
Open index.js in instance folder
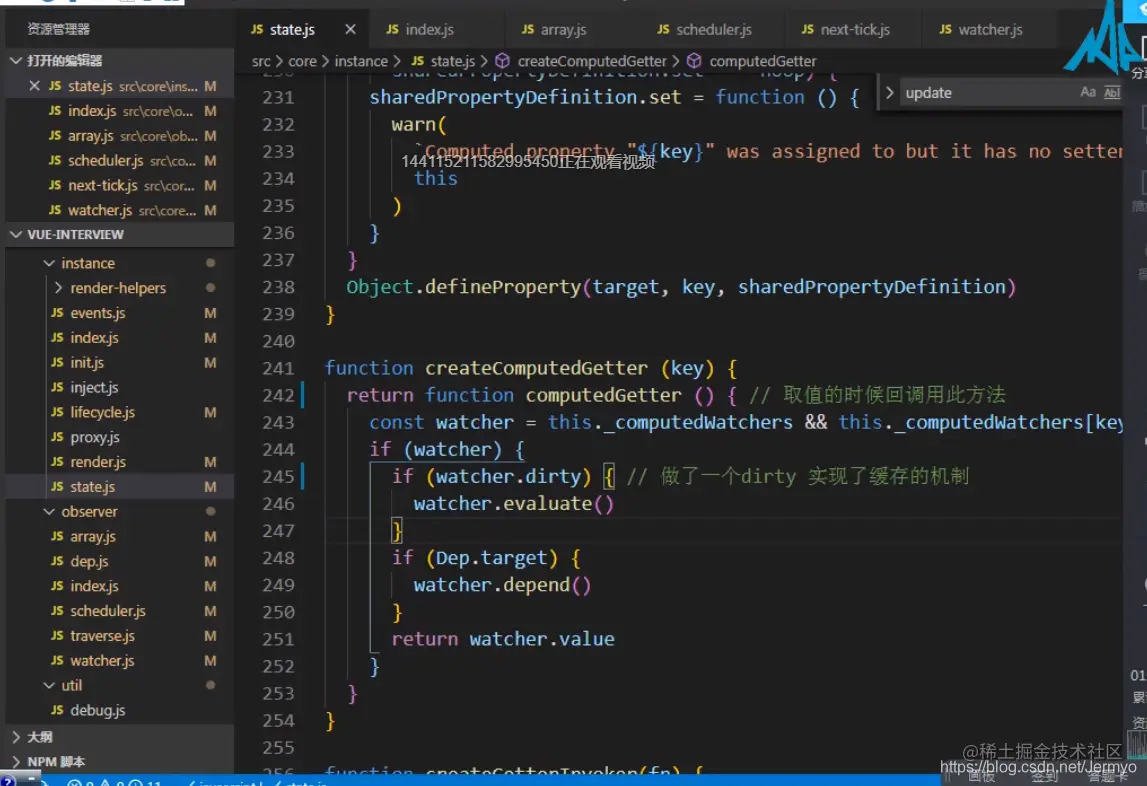pos(119,337)
